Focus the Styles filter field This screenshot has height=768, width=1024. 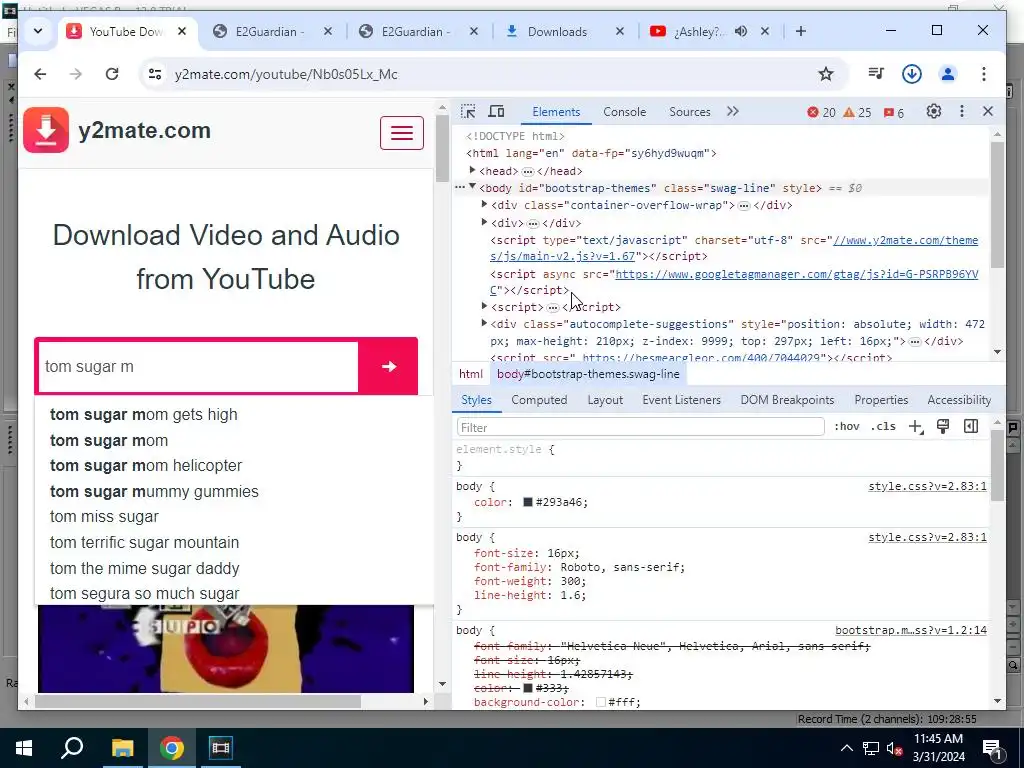click(641, 427)
